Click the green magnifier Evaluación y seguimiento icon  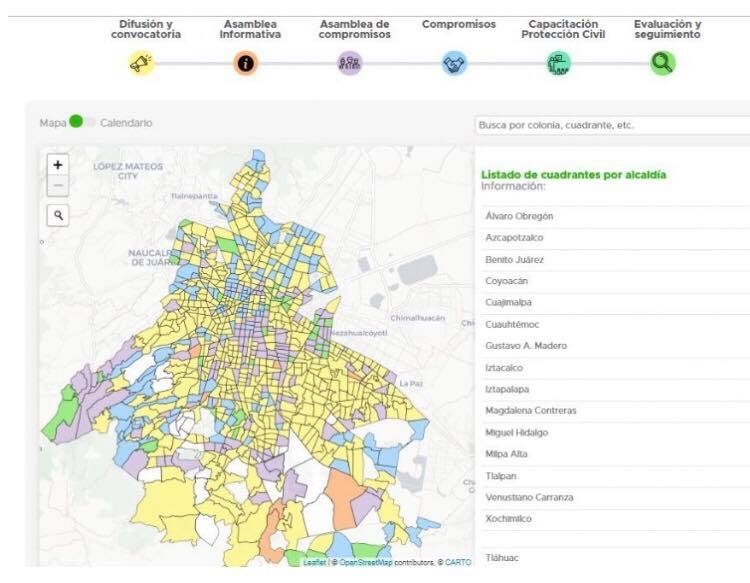(662, 63)
